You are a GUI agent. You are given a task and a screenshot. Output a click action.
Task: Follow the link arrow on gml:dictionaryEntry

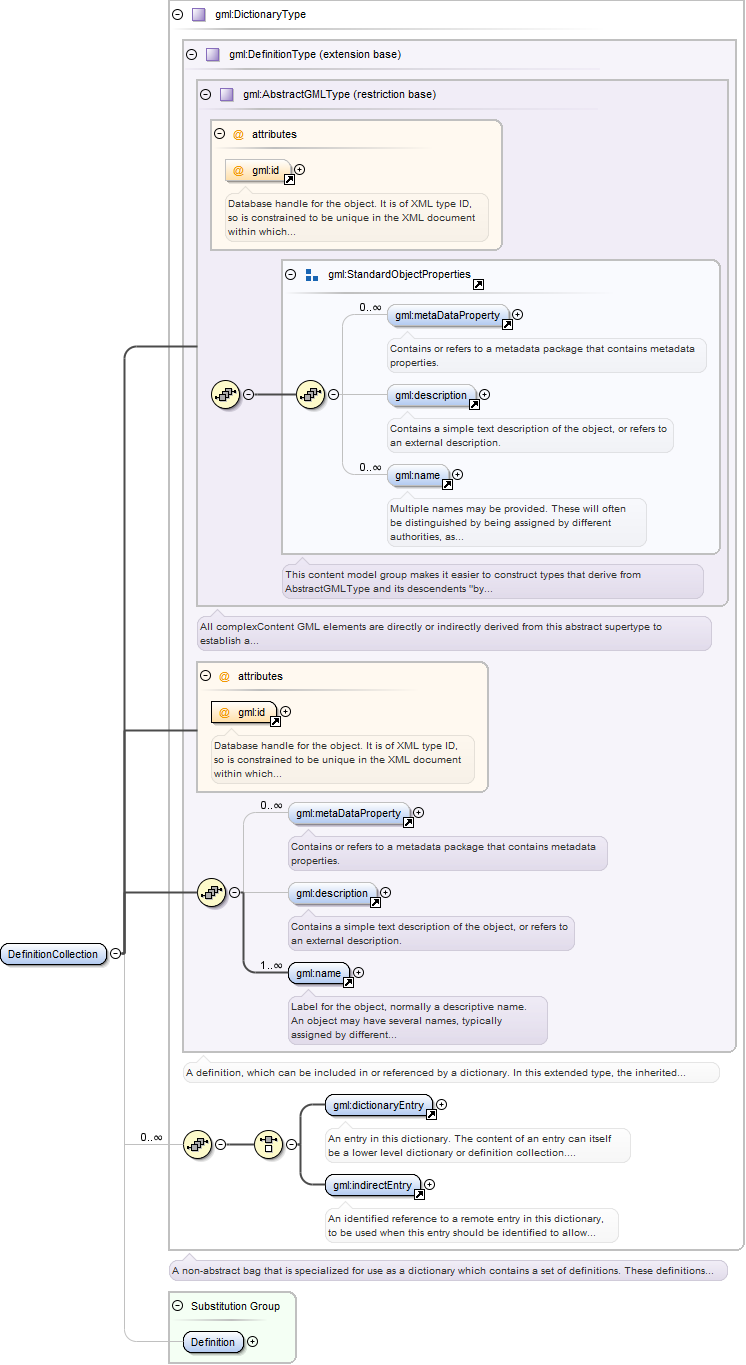431,1114
